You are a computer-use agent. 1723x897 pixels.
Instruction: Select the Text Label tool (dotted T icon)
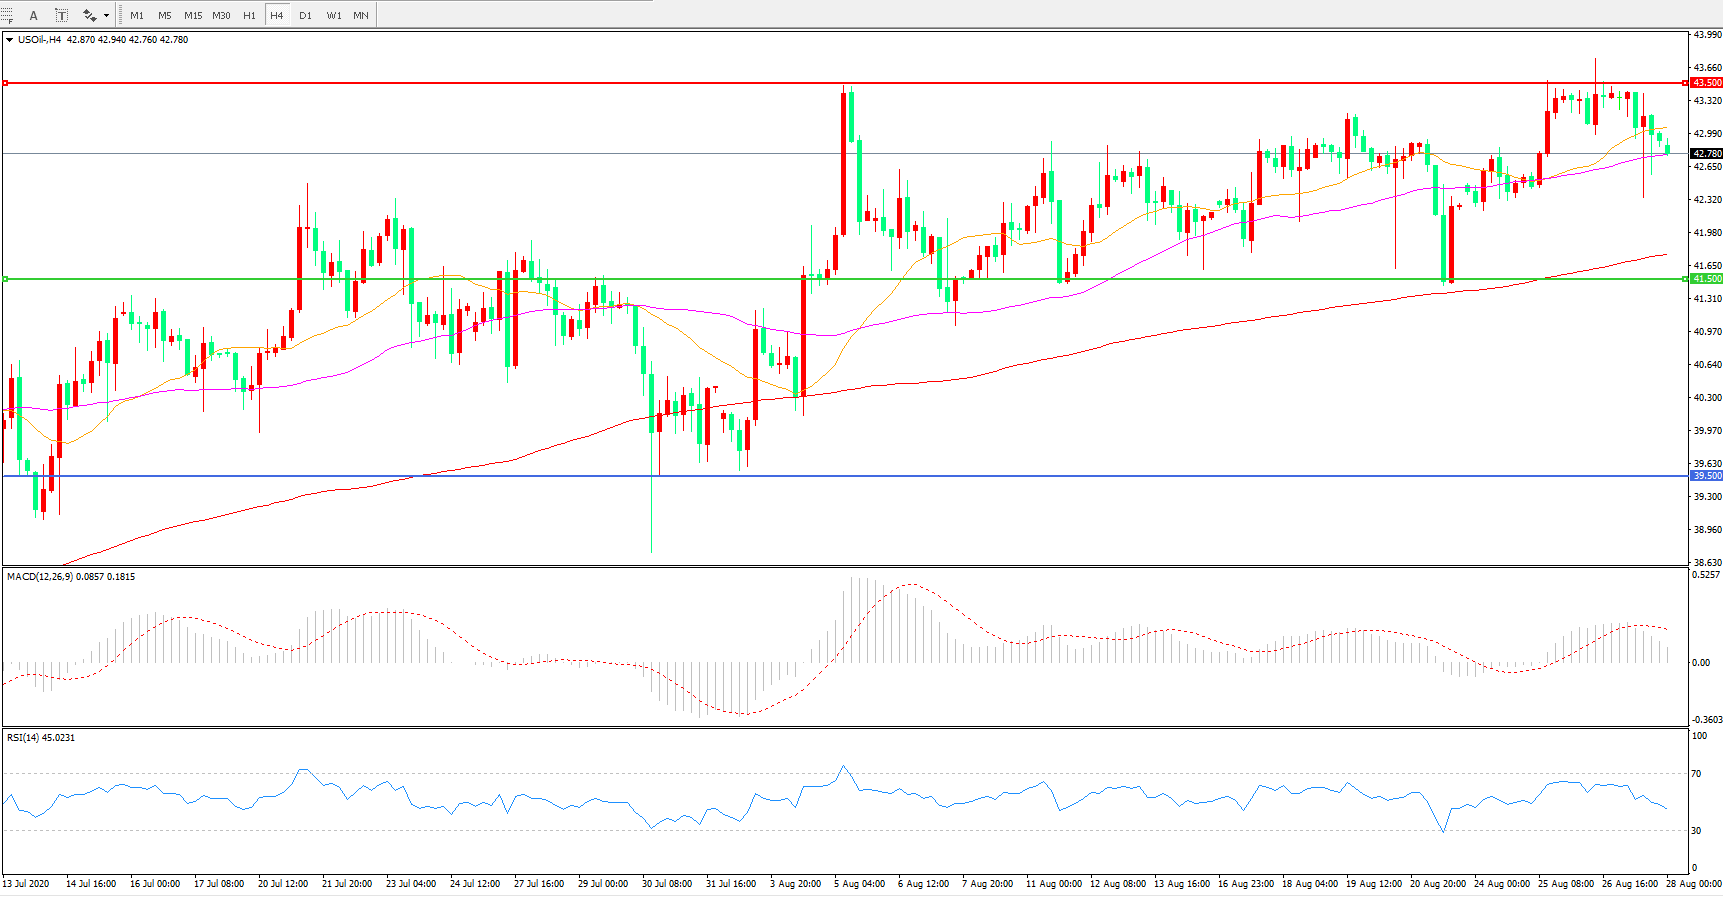[x=61, y=15]
